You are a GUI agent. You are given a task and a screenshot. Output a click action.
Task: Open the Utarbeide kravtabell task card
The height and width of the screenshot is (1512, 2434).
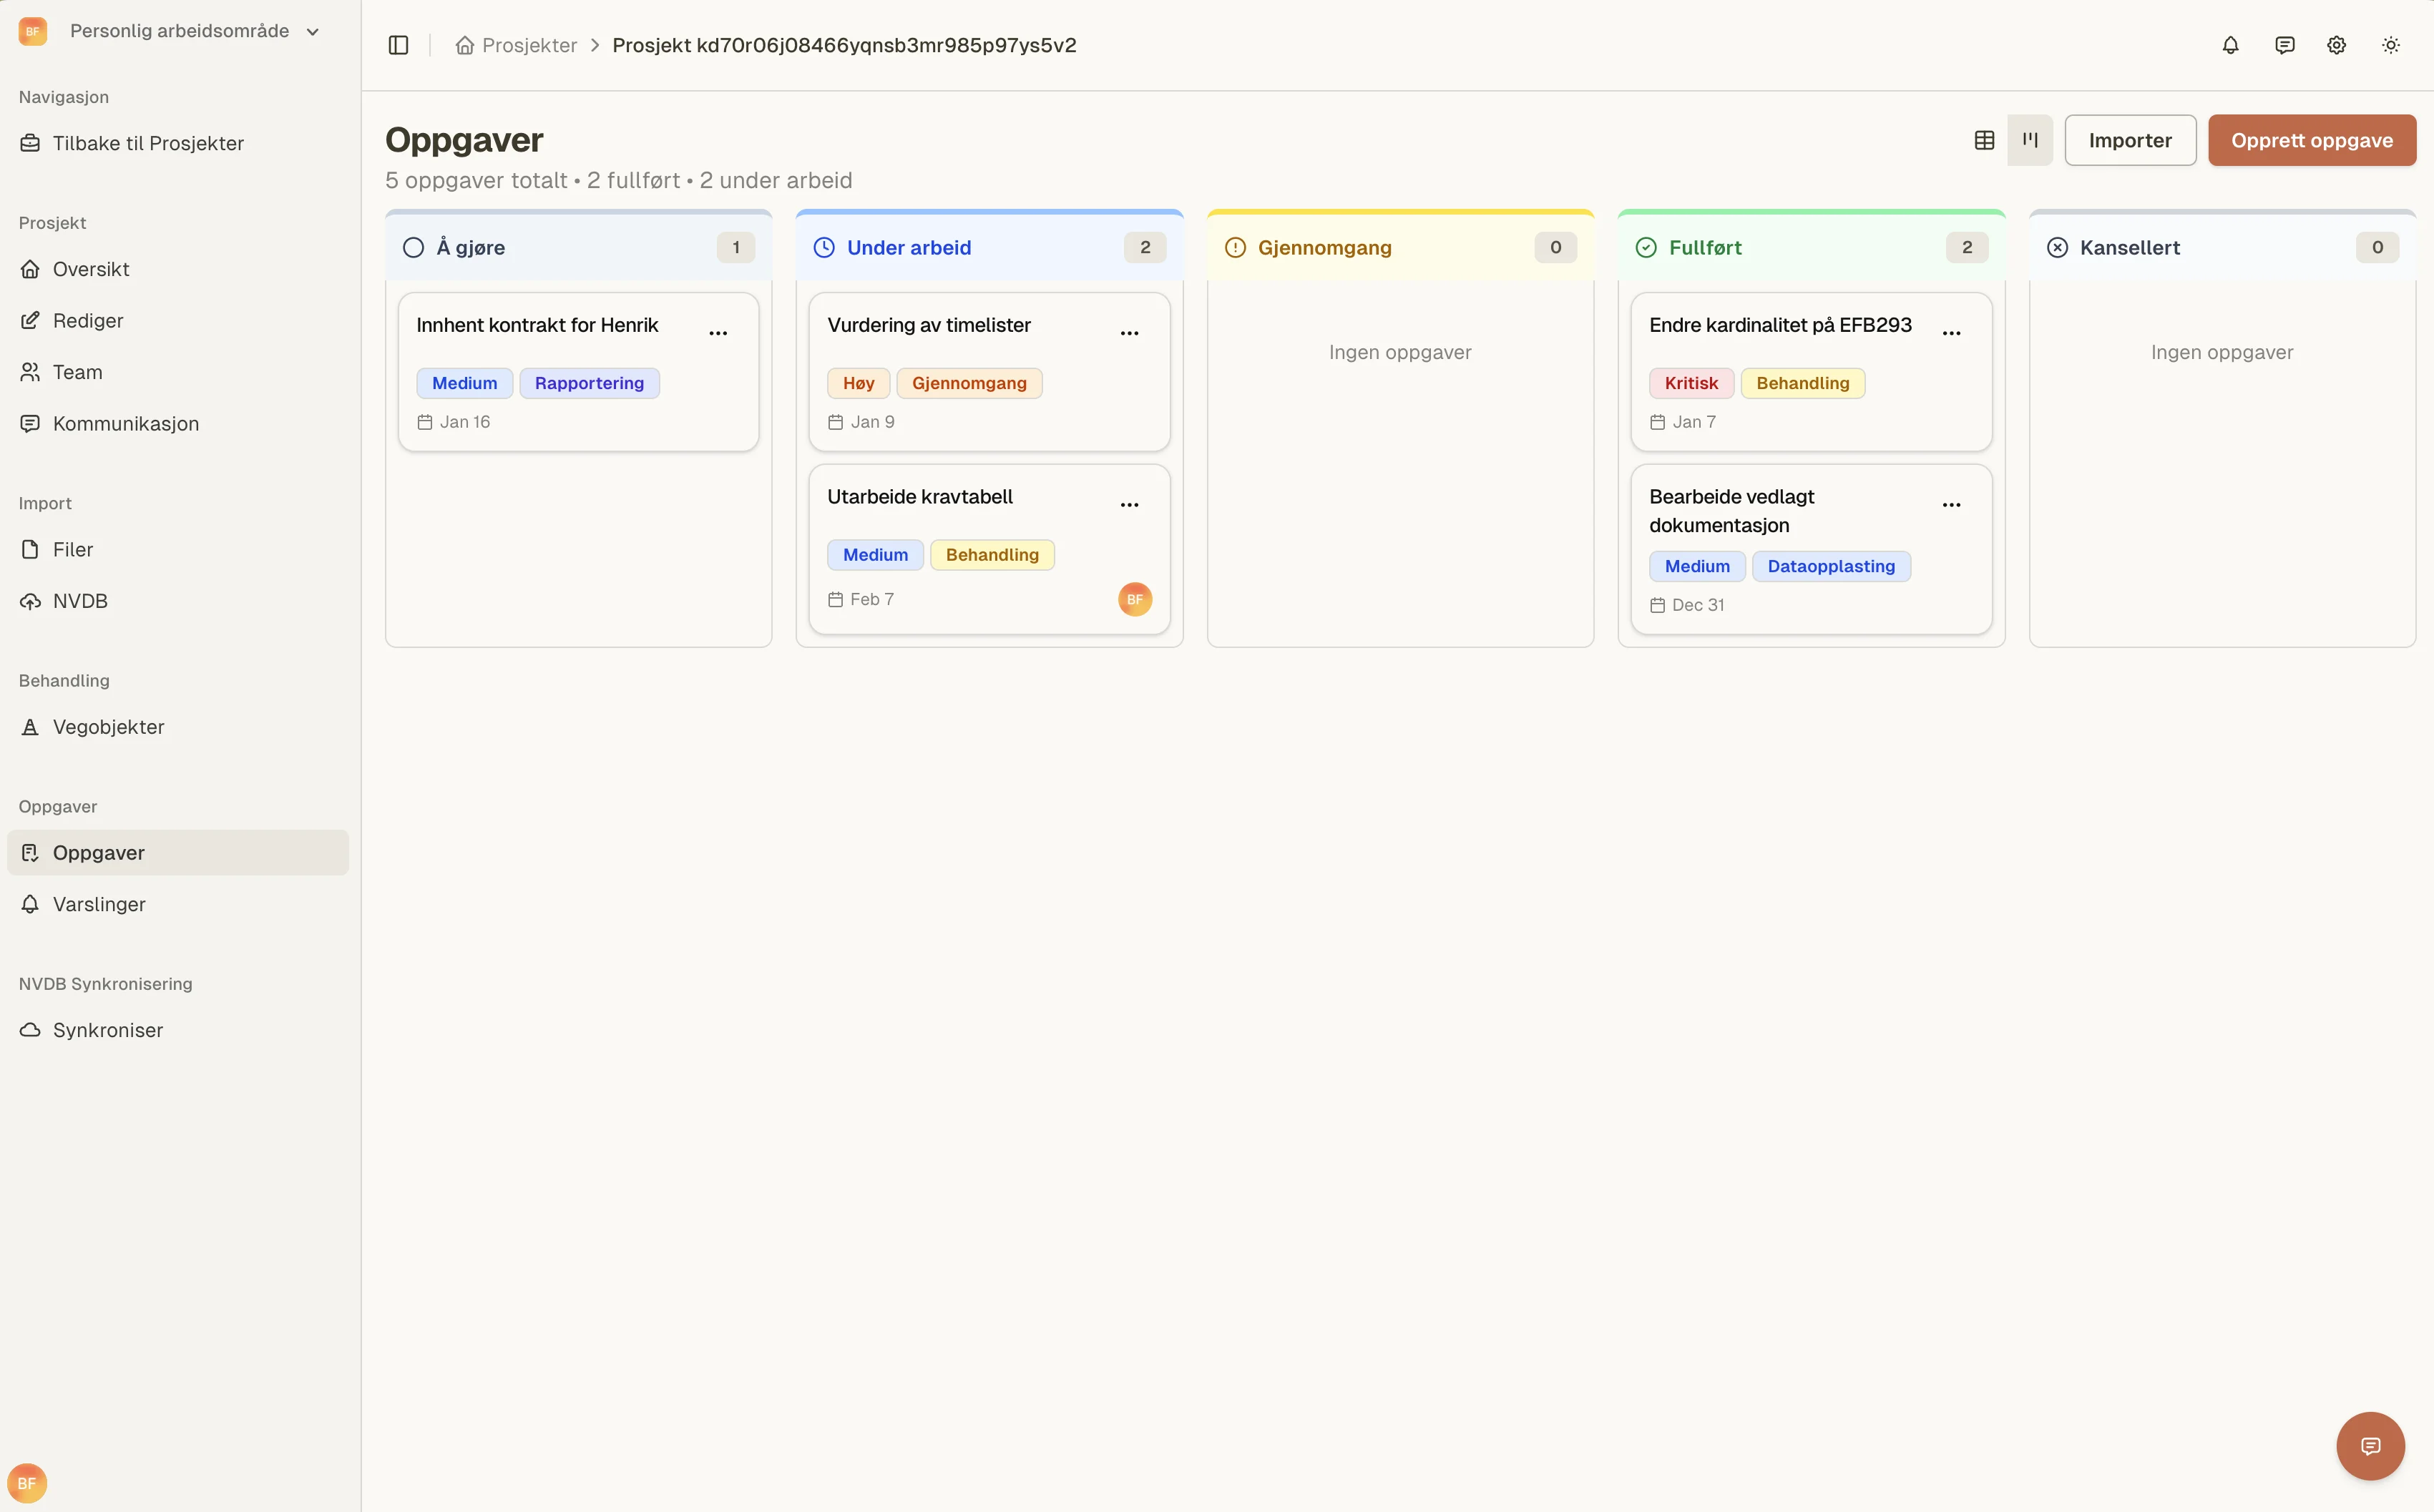[x=919, y=497]
